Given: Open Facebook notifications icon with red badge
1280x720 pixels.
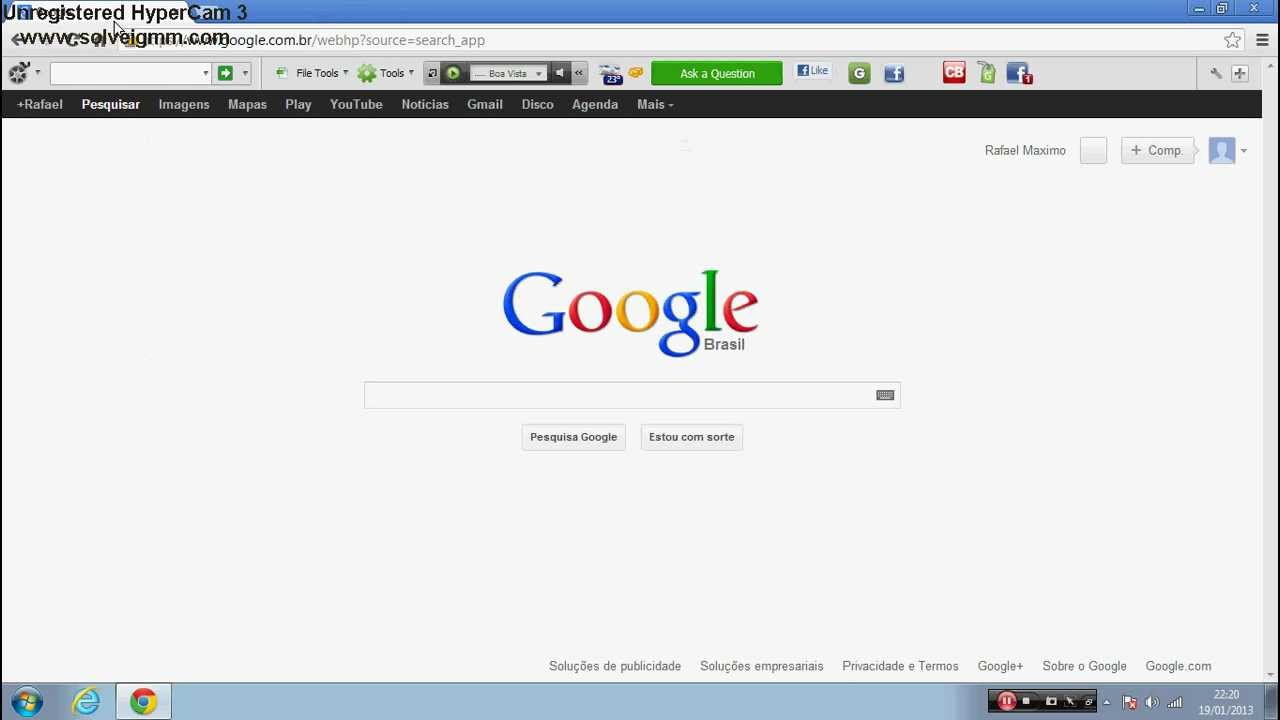Looking at the screenshot, I should 1019,73.
